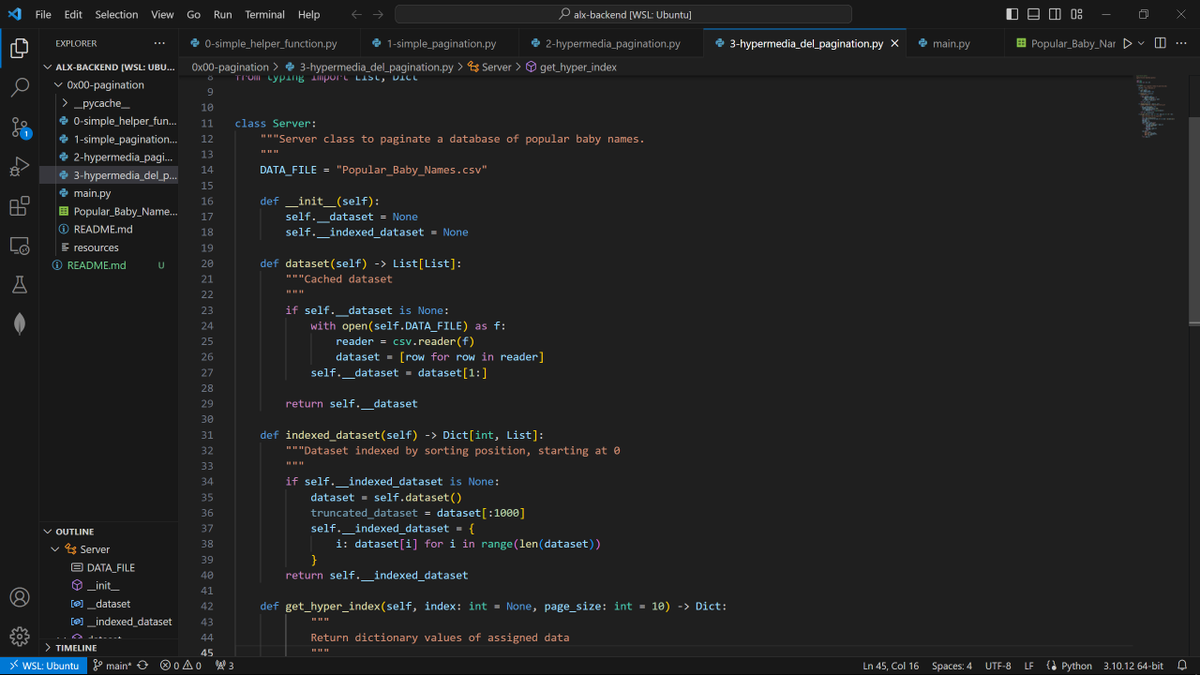The width and height of the screenshot is (1200, 675).
Task: Open the Manage gear icon
Action: pos(19,637)
